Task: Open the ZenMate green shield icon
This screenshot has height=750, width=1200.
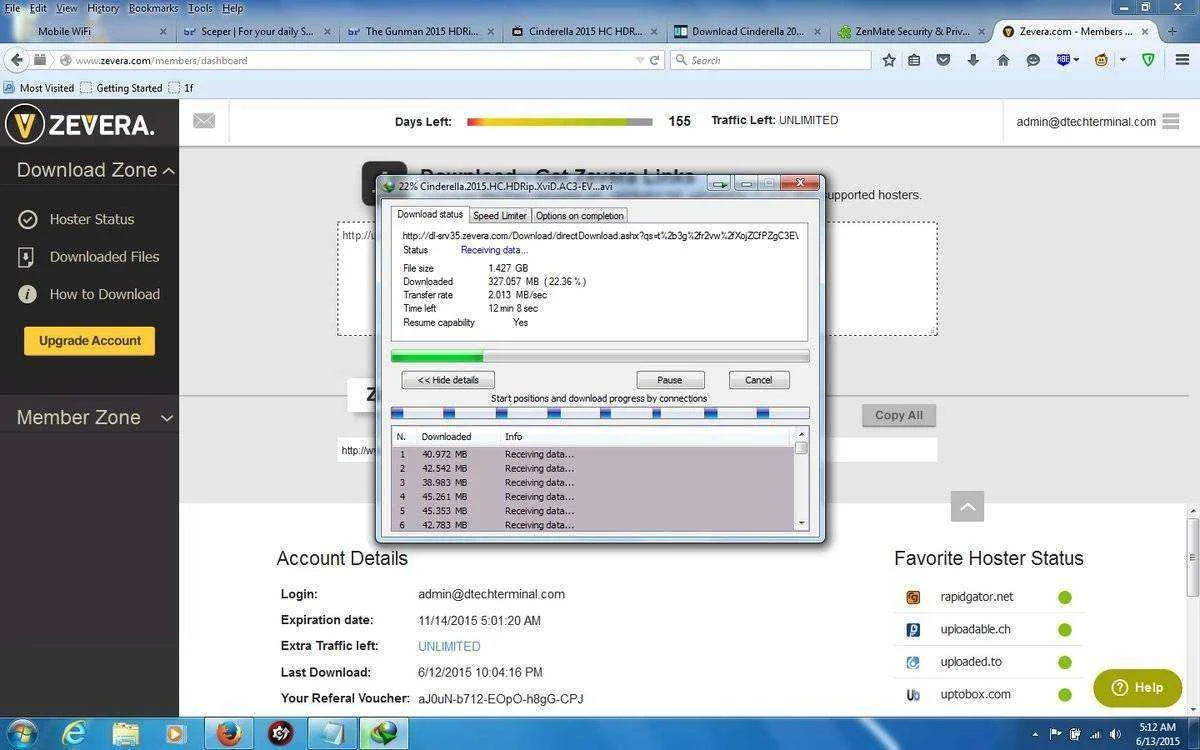Action: (1149, 60)
